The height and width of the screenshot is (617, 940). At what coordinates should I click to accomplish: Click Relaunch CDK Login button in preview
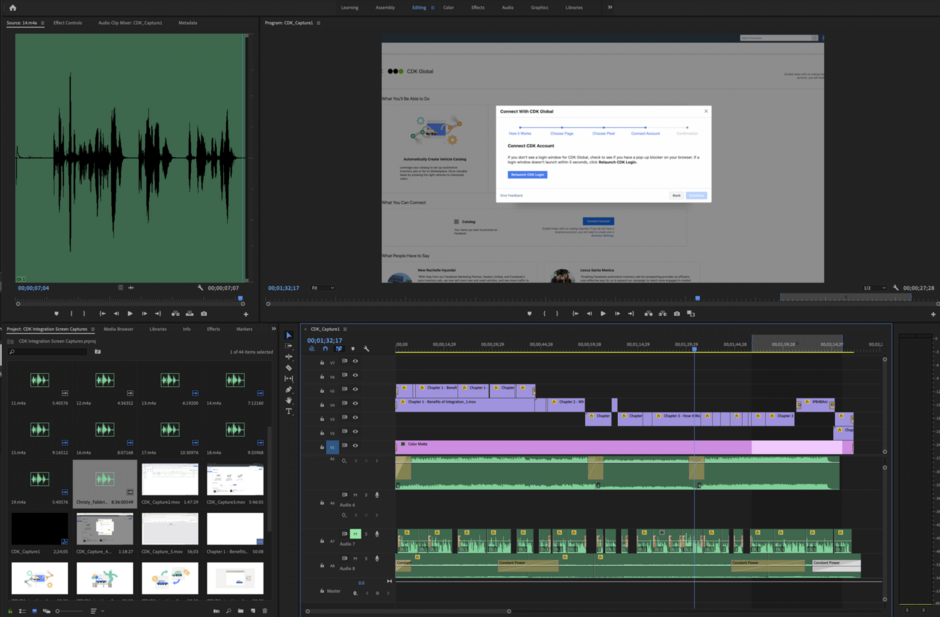528,174
